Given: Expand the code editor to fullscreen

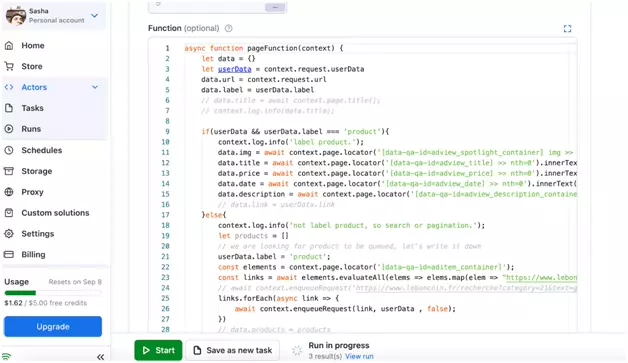Looking at the screenshot, I should (x=568, y=28).
